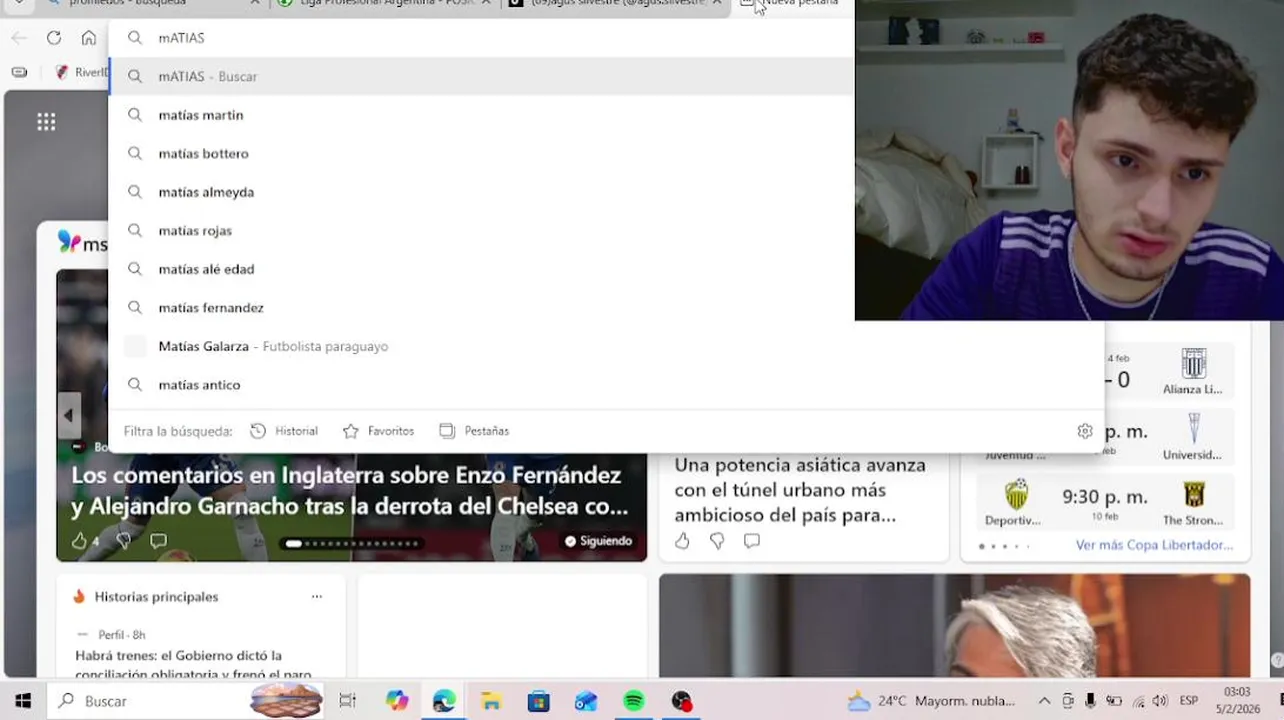
Task: Filter search by Favoritos
Action: pos(378,431)
